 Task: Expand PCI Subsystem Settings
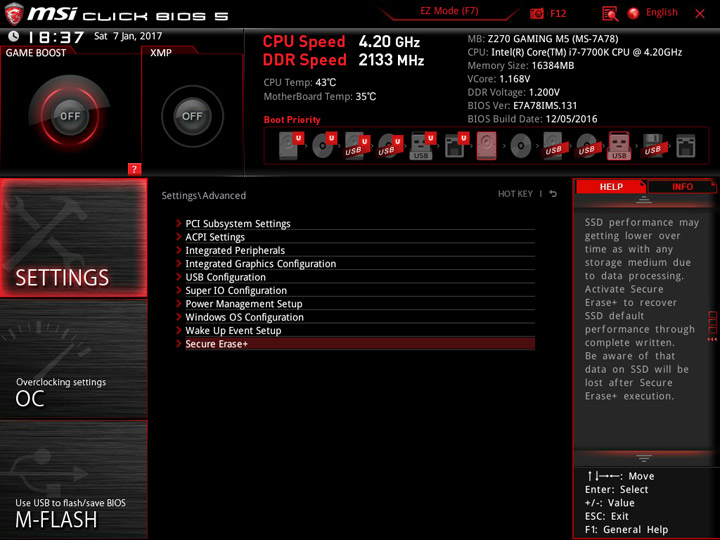(355, 224)
